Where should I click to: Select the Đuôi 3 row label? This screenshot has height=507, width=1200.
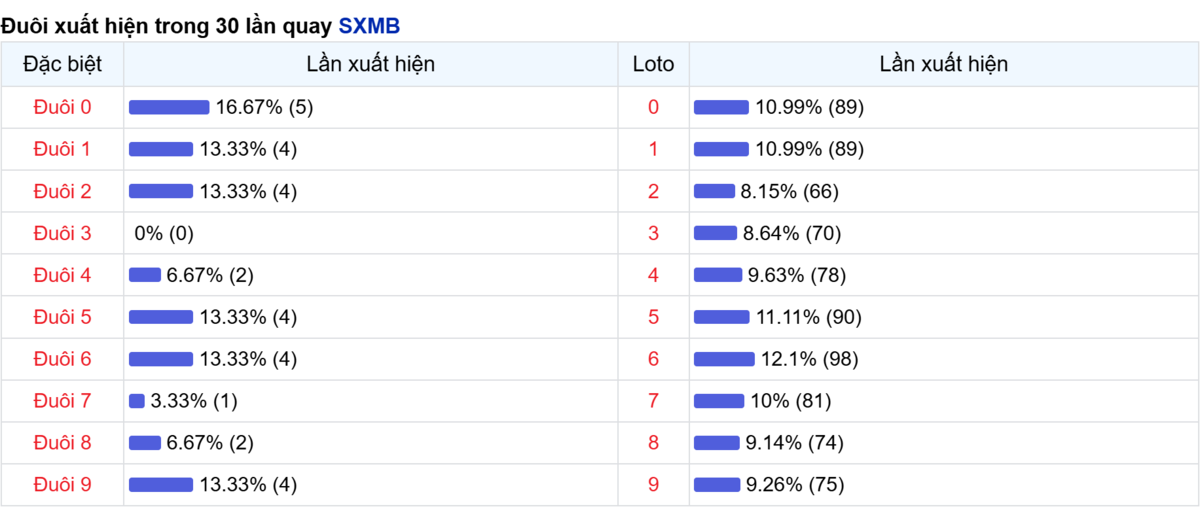pos(62,233)
